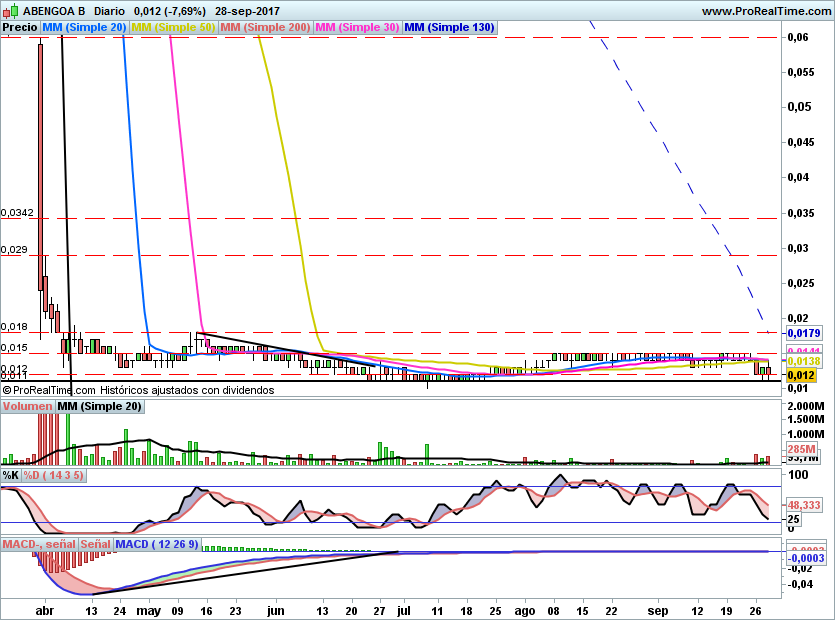Screen dimensions: 835x620
Task: Click the 0,012 (-7,69%) quote text
Action: [169, 11]
